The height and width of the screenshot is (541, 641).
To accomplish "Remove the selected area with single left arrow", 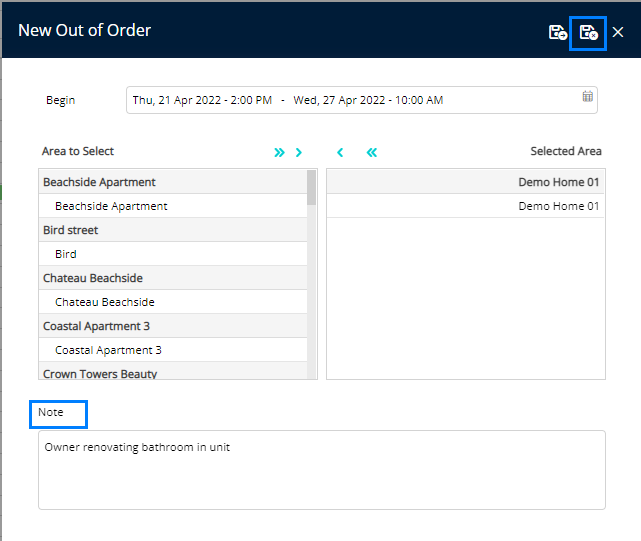I will click(340, 152).
